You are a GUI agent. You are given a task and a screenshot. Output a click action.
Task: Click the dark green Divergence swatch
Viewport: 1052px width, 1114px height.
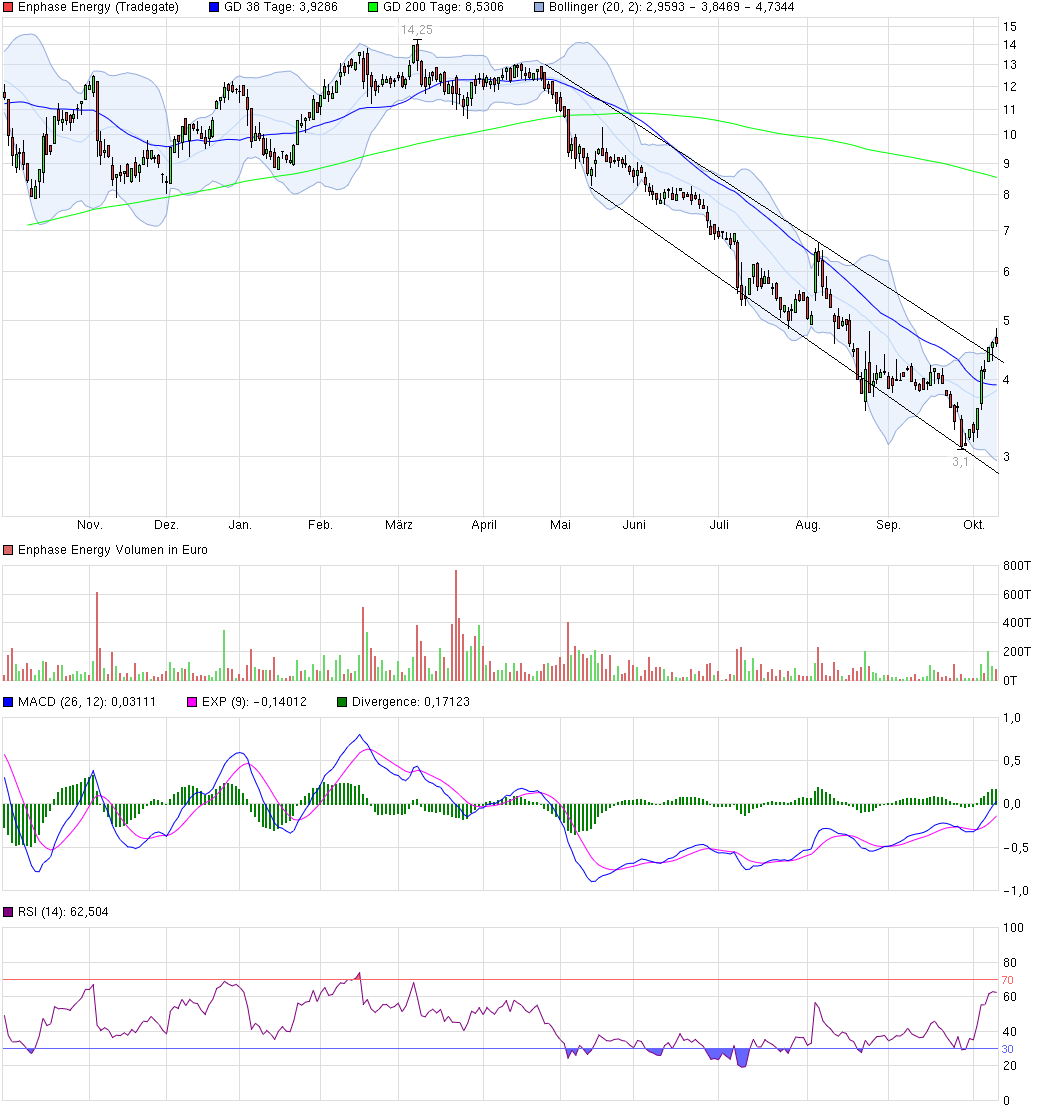(342, 702)
